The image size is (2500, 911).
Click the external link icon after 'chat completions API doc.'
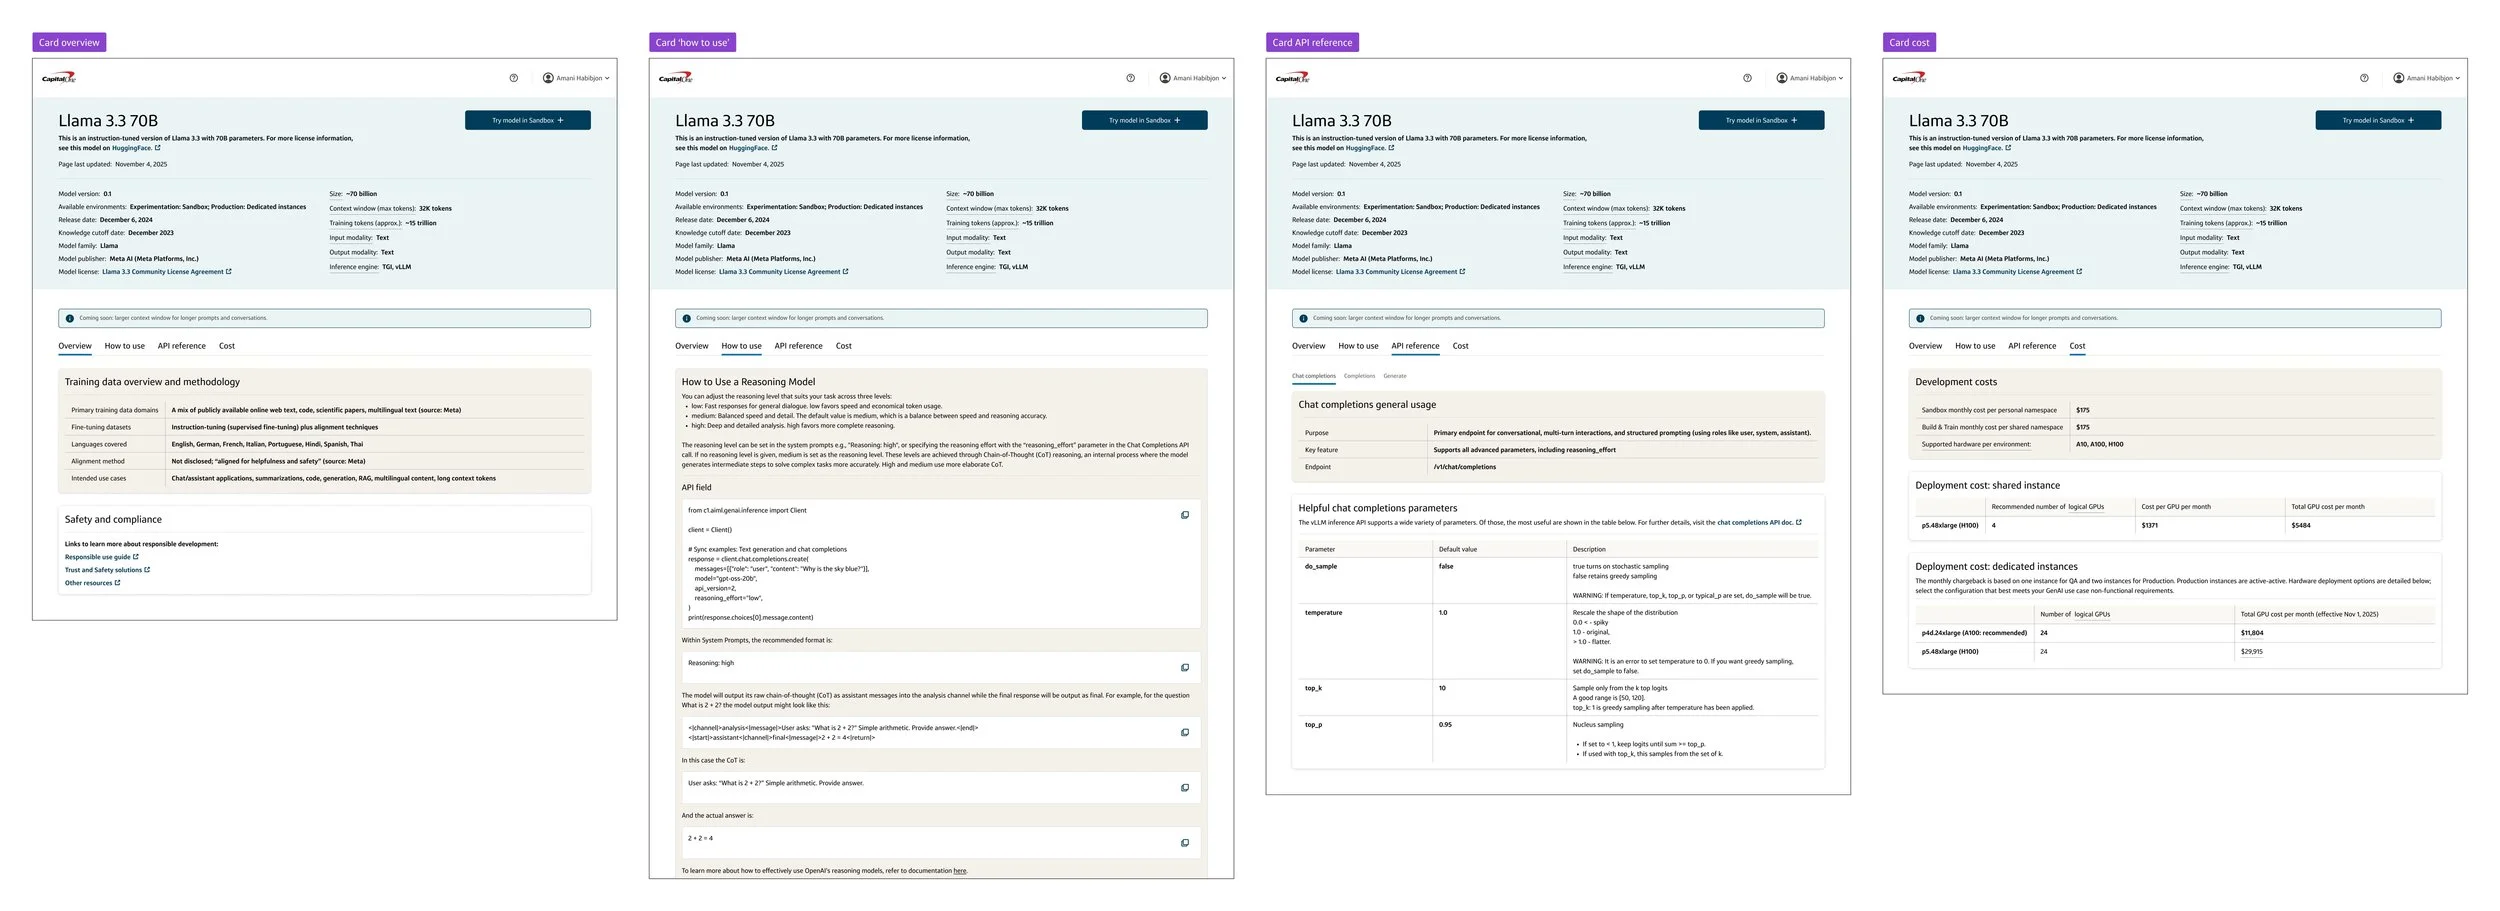1799,522
